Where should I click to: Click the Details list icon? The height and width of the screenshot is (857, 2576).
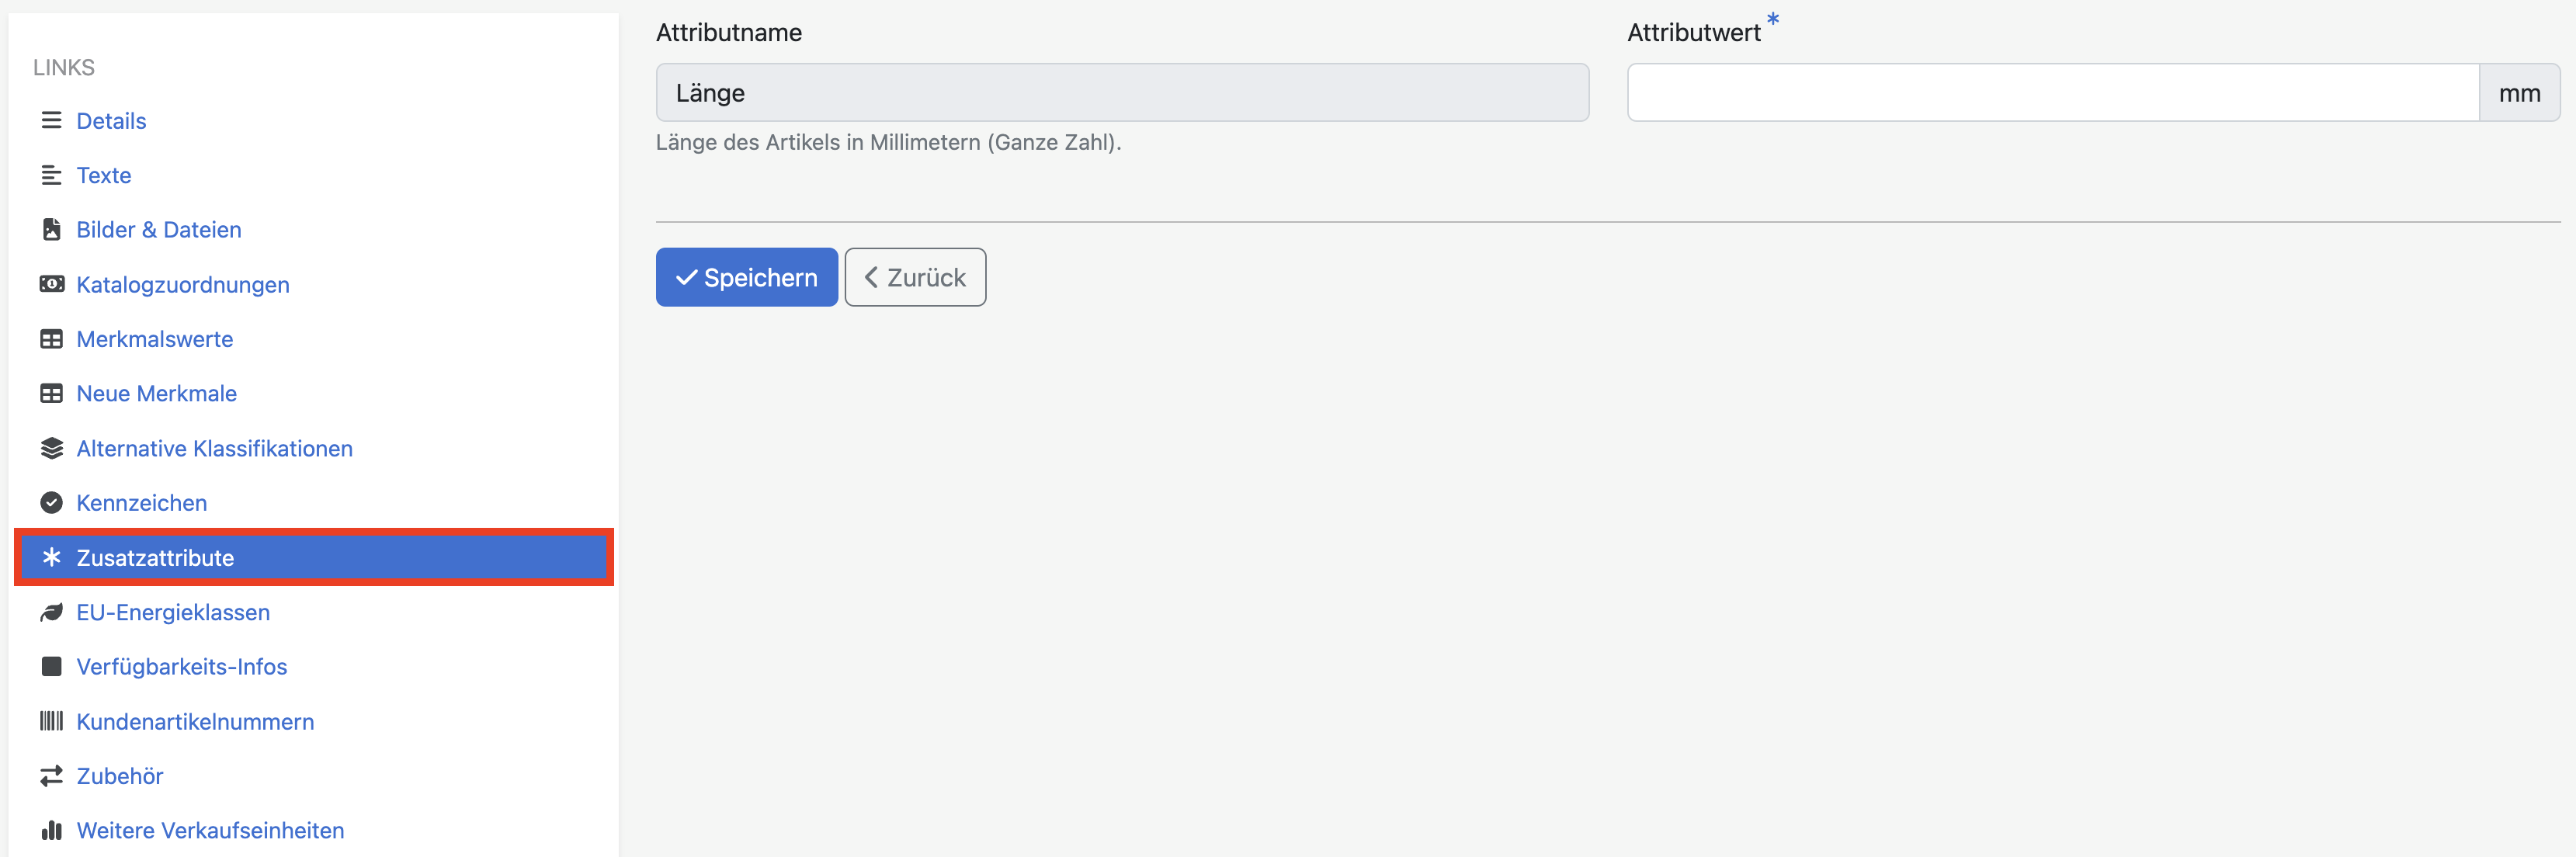51,121
